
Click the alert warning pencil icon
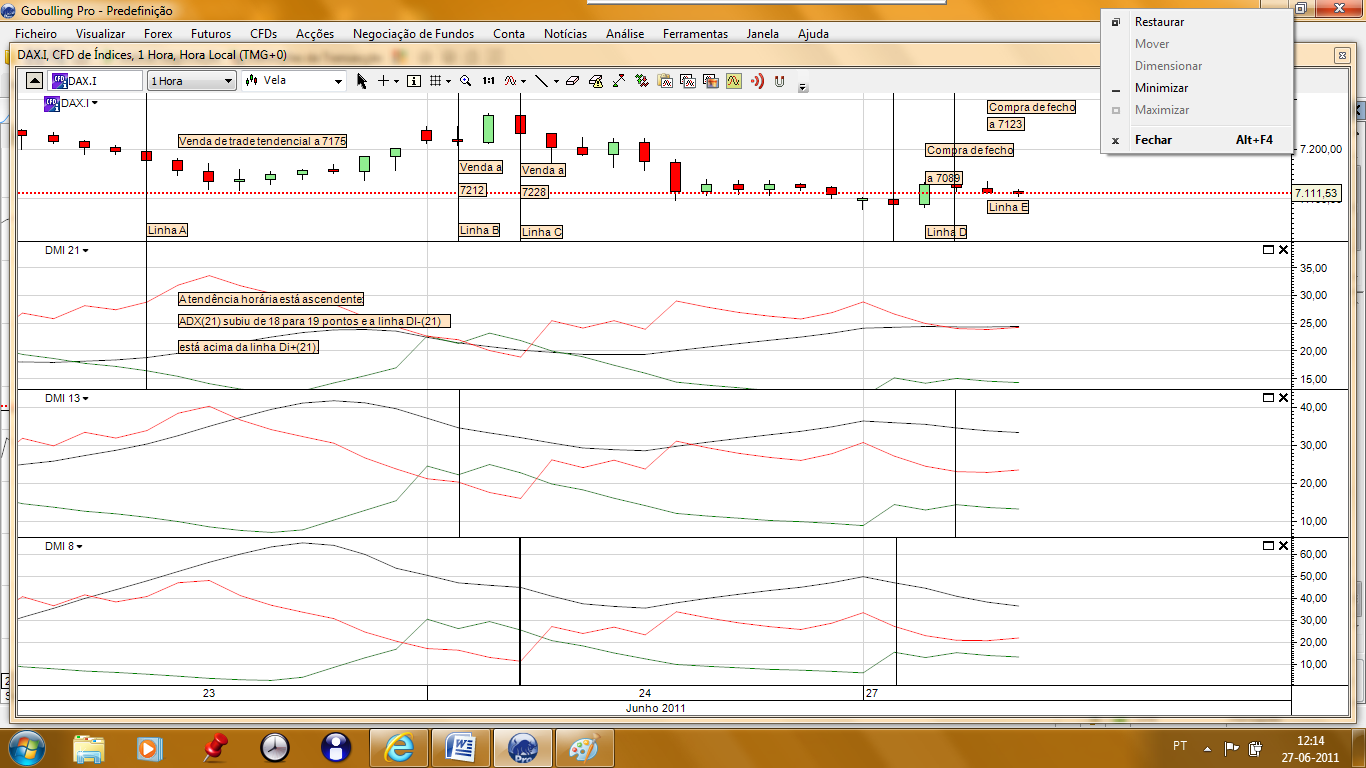pyautogui.click(x=596, y=81)
